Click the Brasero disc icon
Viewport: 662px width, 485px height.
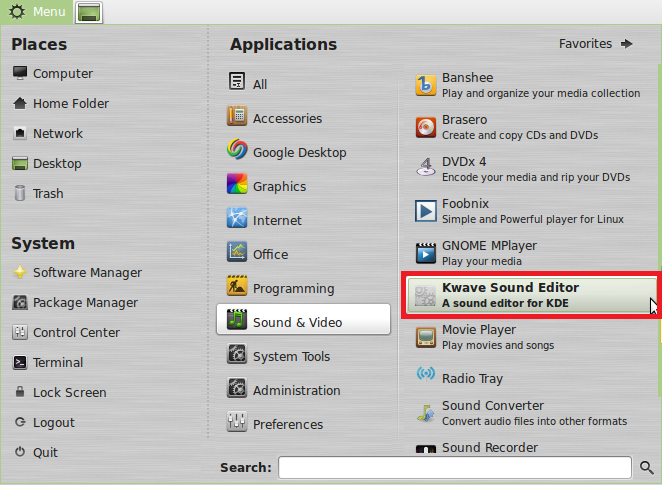pos(426,127)
